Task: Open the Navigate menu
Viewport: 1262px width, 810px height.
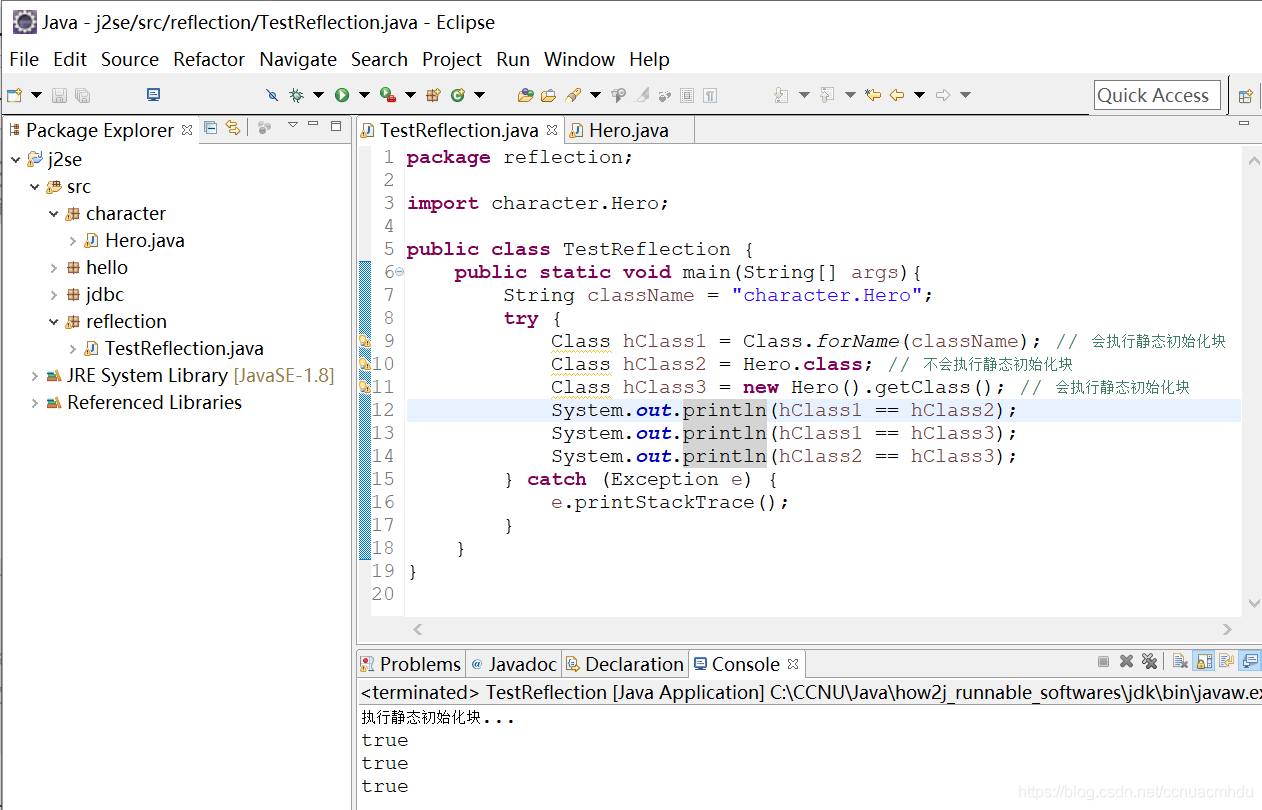Action: [298, 59]
